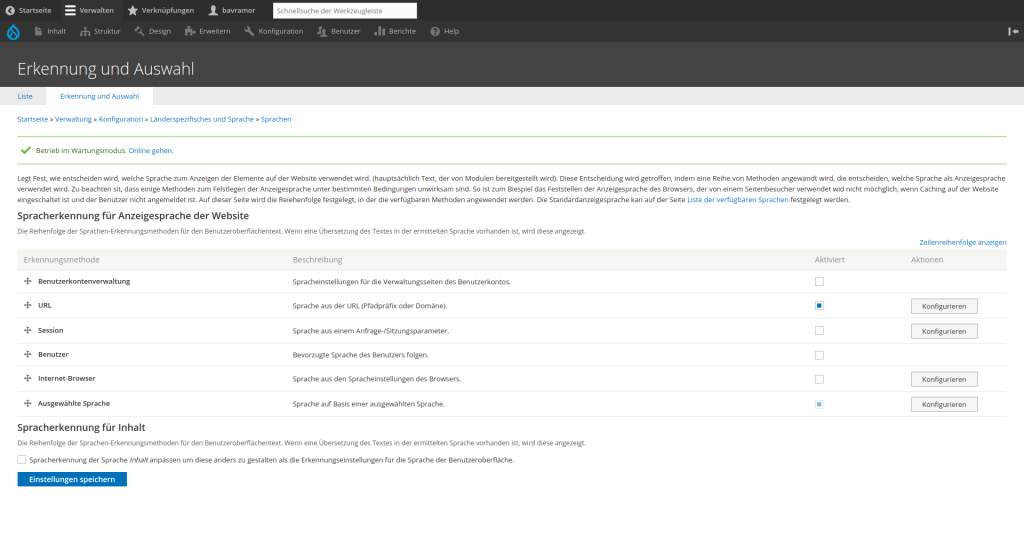This screenshot has width=1024, height=536.
Task: Open the Verwalten menu in top bar
Action: [89, 10]
